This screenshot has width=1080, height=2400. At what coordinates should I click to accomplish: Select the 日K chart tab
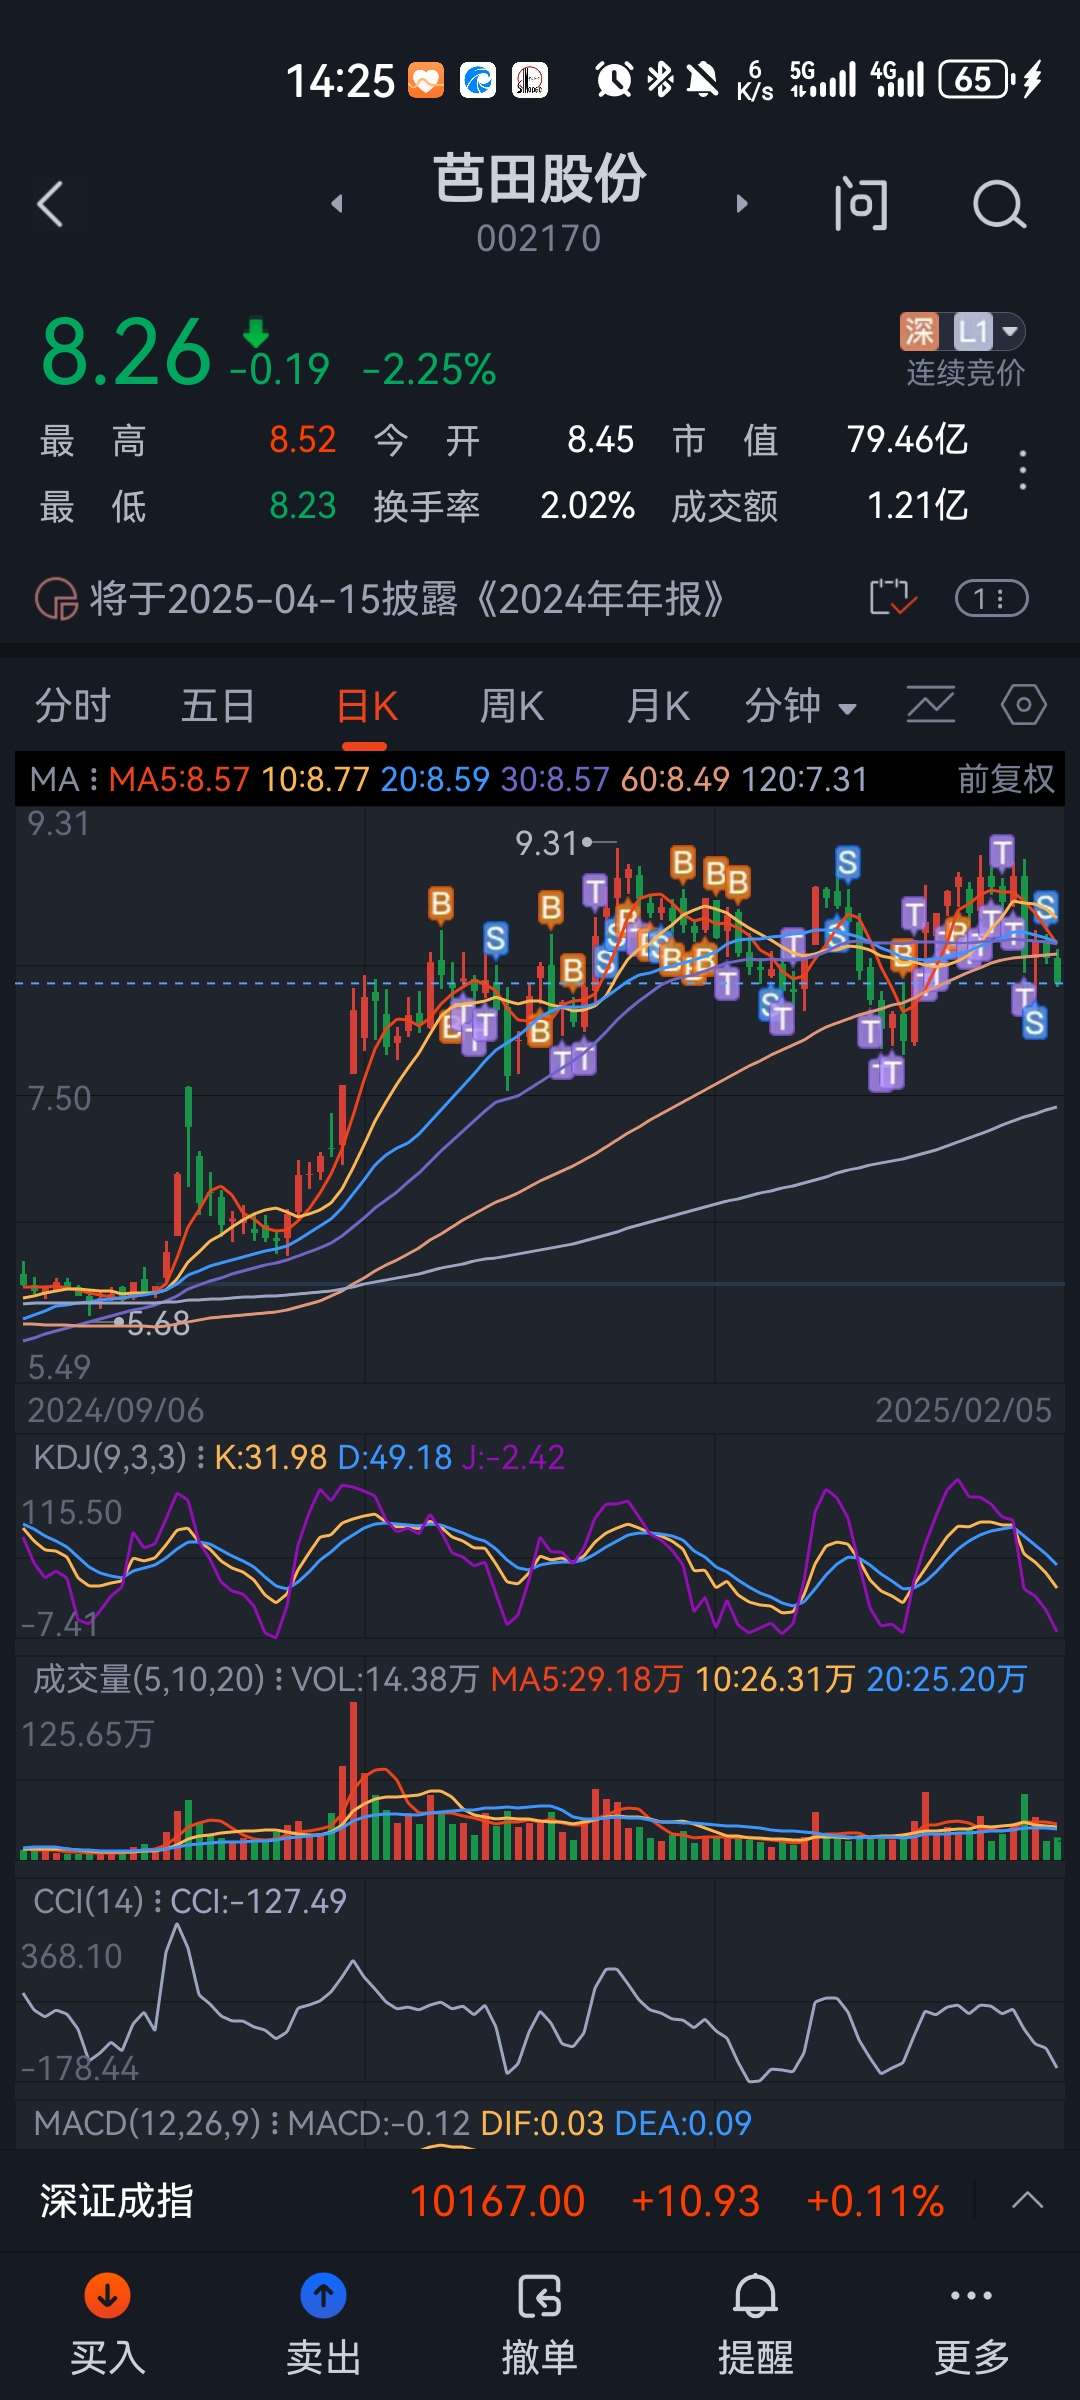point(366,706)
